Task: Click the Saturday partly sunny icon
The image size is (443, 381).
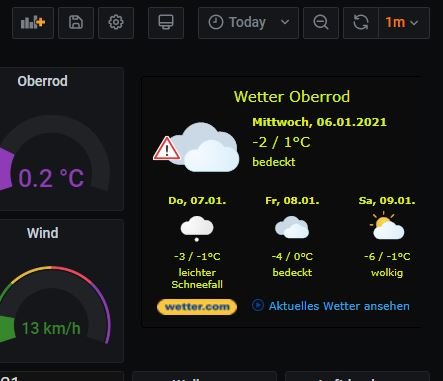Action: pos(387,225)
